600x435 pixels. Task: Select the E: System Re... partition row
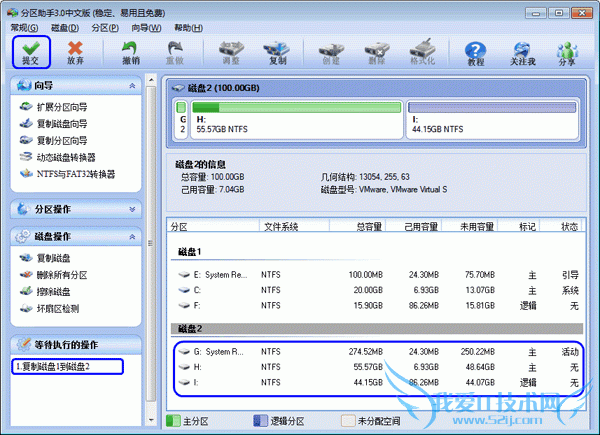(x=378, y=275)
